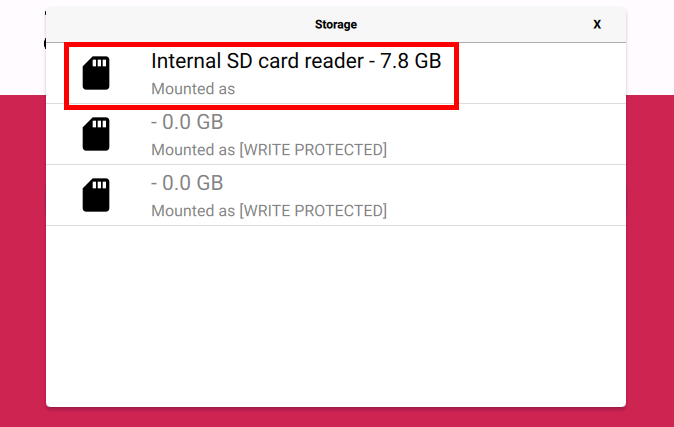674x427 pixels.
Task: Click the Storage dialog title
Action: pos(336,25)
